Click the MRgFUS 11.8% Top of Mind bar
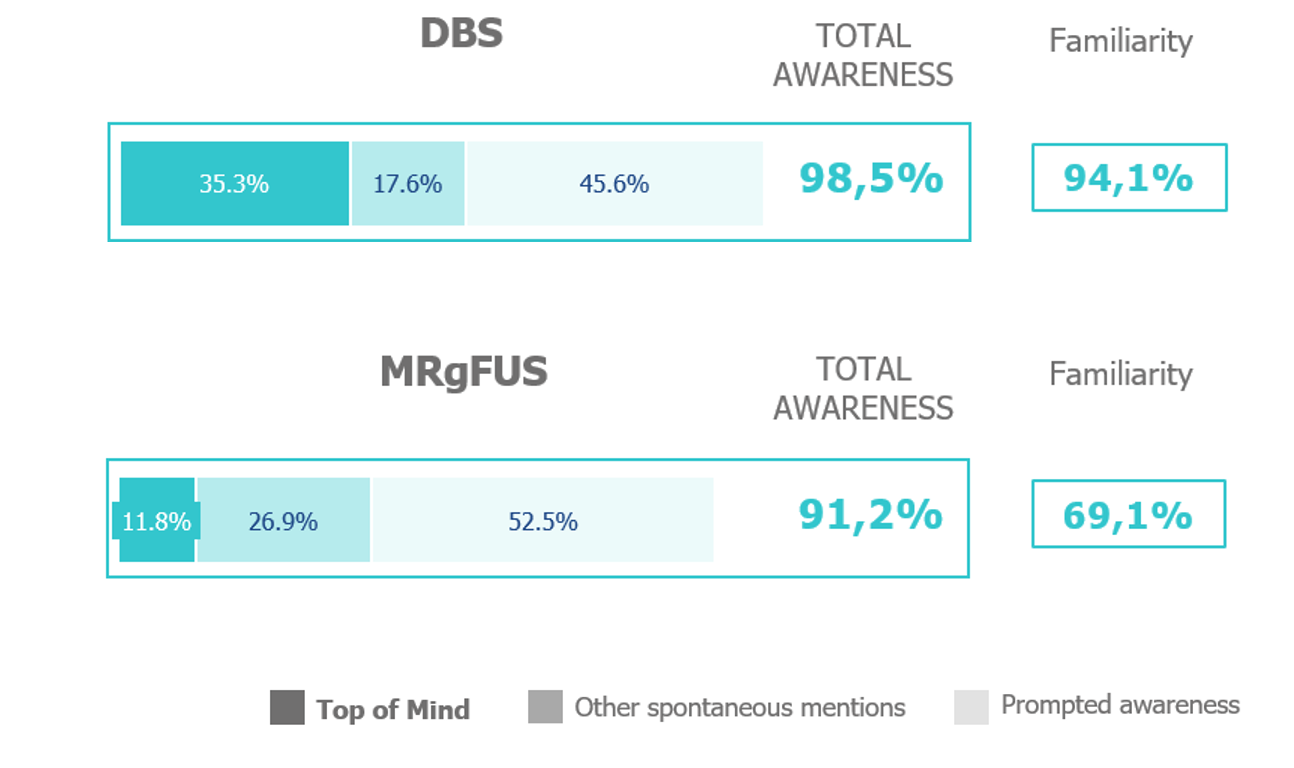The width and height of the screenshot is (1294, 768). pyautogui.click(x=157, y=521)
